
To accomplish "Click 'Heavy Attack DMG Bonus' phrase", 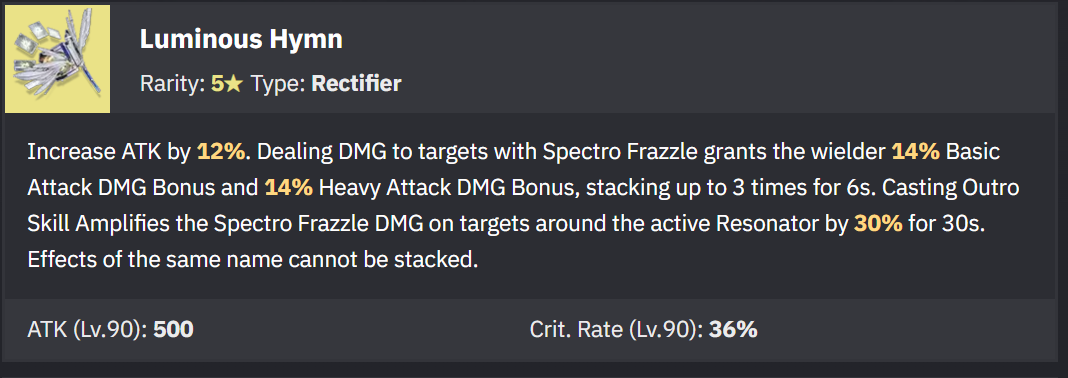I will point(447,187).
